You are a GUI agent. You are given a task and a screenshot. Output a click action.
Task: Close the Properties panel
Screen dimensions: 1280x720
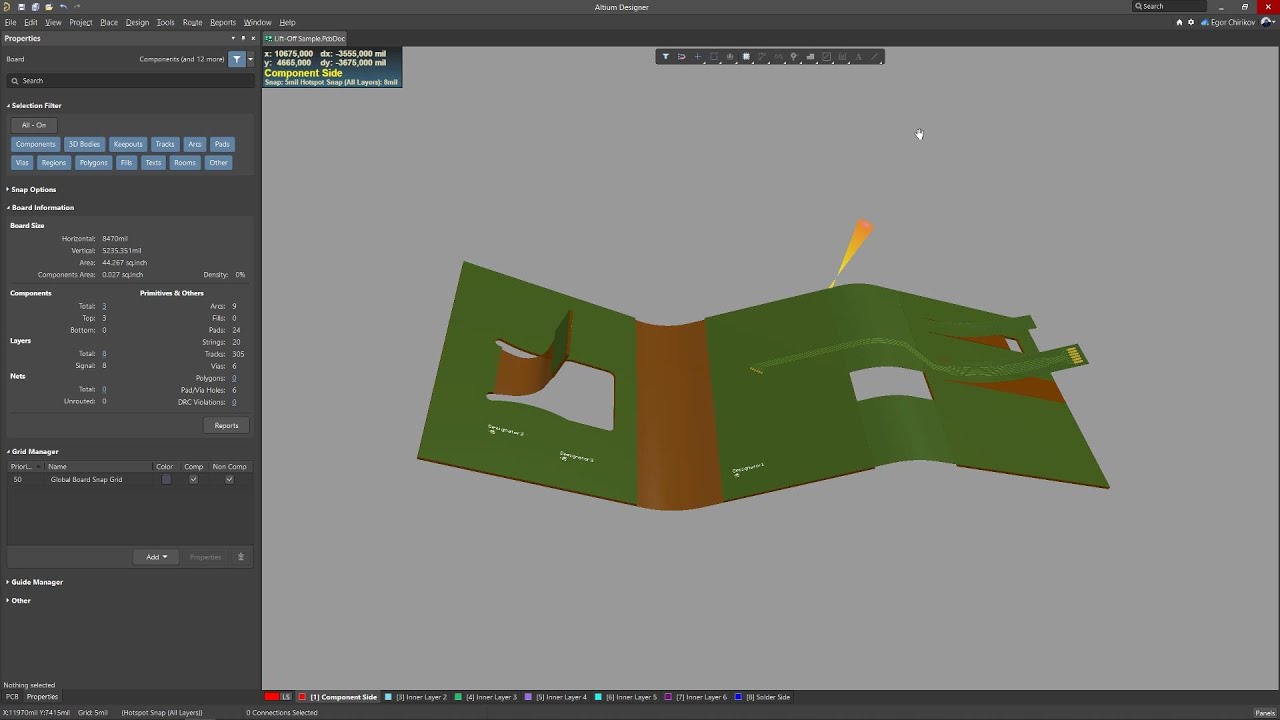253,38
